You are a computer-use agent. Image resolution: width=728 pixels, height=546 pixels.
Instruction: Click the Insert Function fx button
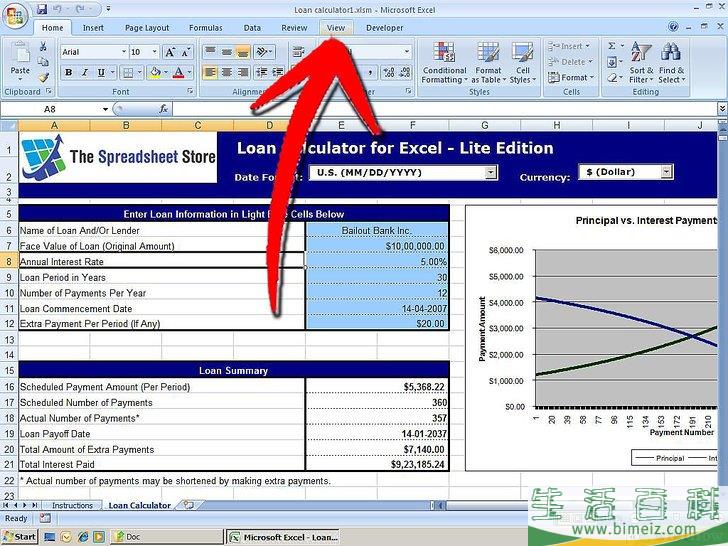click(163, 109)
